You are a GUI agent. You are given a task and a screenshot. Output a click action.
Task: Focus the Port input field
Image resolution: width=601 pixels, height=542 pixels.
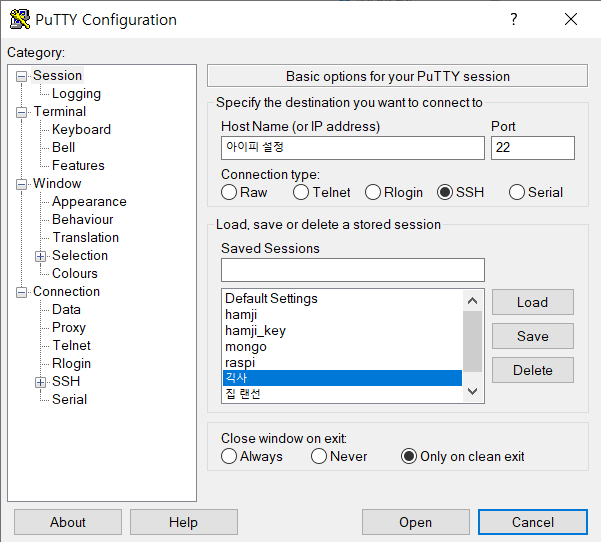533,148
